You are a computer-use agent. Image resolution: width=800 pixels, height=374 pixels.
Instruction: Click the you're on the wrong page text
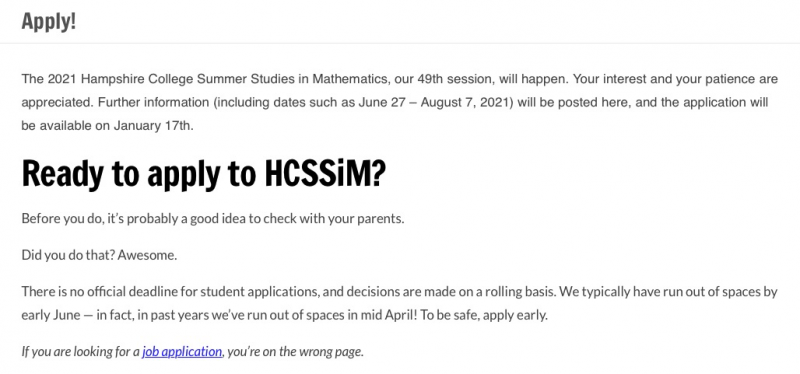click(x=295, y=352)
